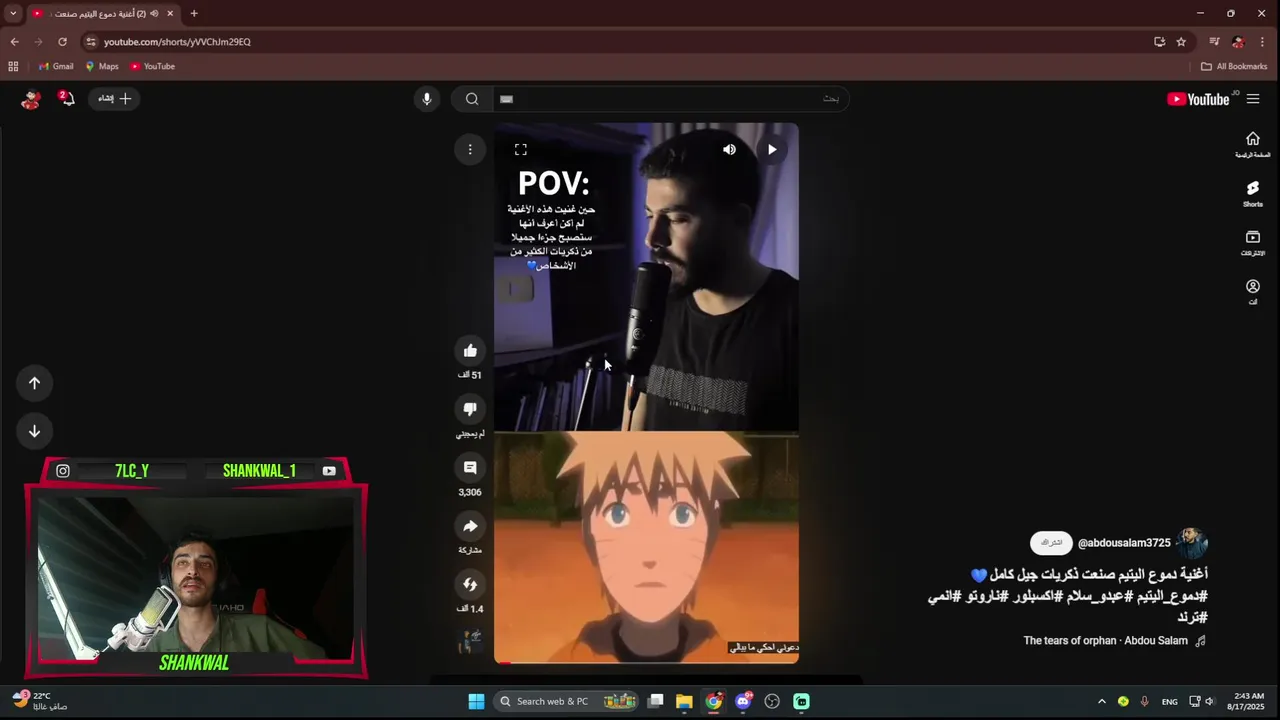The height and width of the screenshot is (720, 1280).
Task: Open the sound thumbnail below Remix
Action: pyautogui.click(x=470, y=641)
